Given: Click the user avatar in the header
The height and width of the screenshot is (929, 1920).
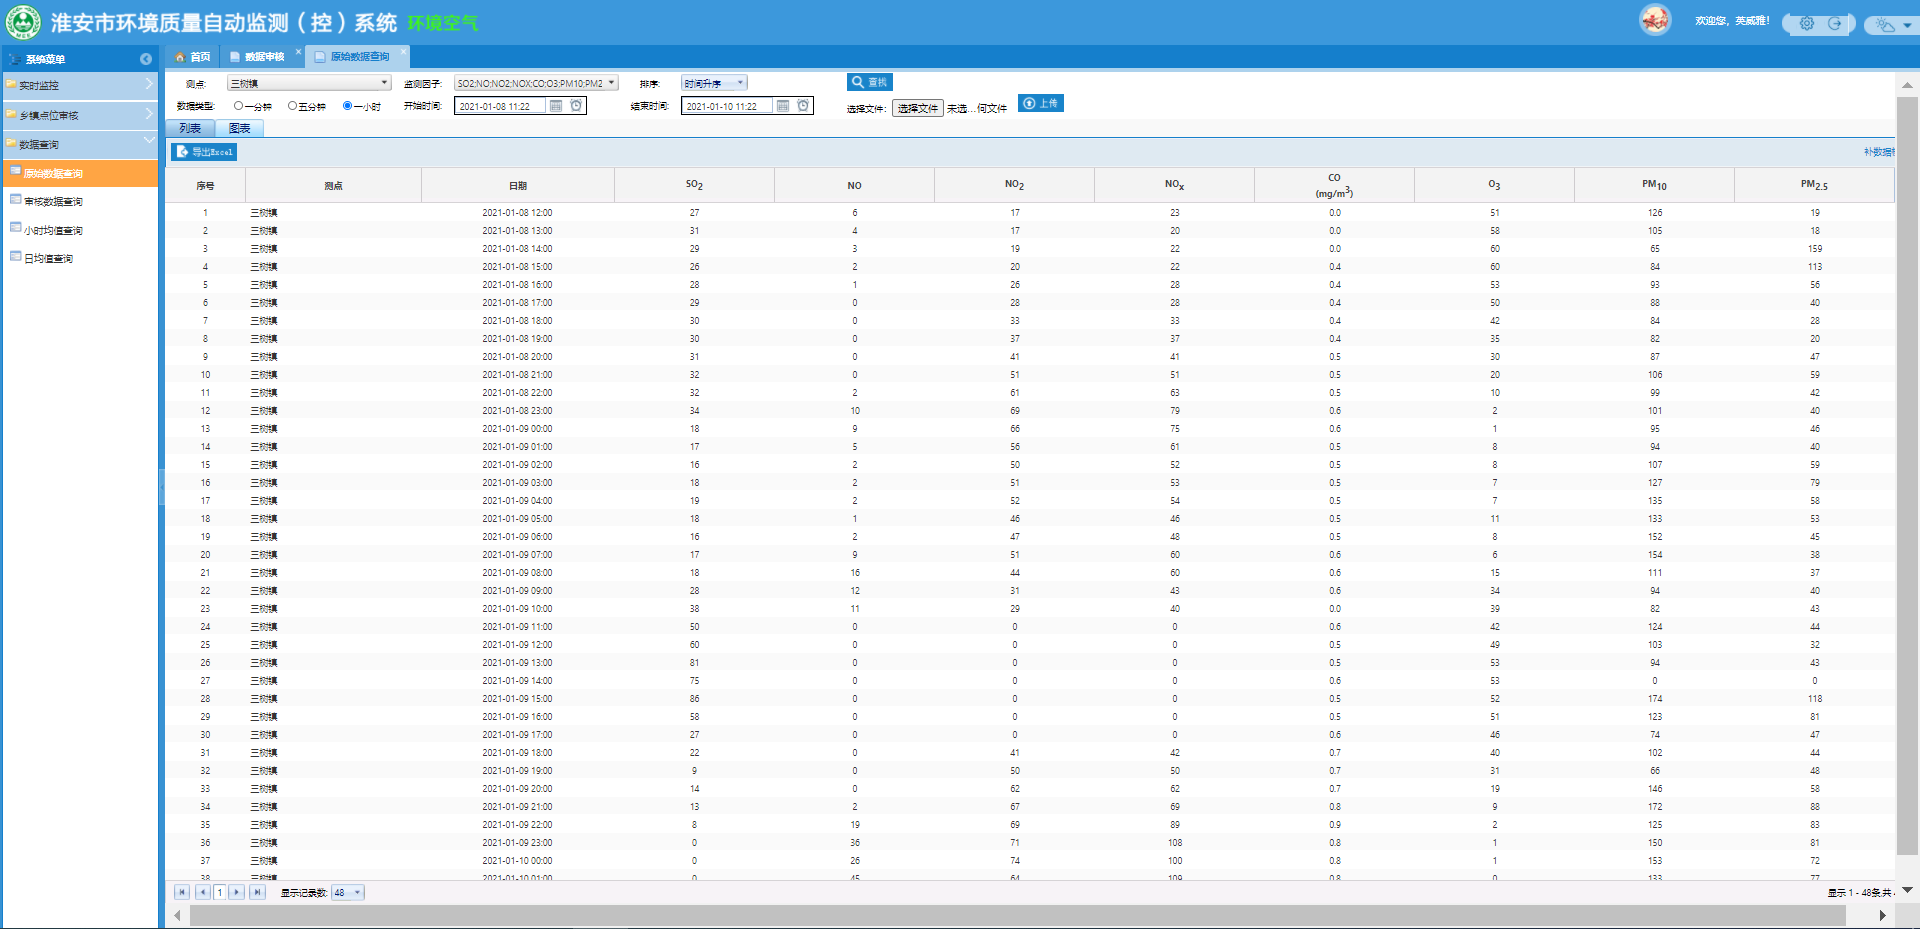Looking at the screenshot, I should point(1655,20).
